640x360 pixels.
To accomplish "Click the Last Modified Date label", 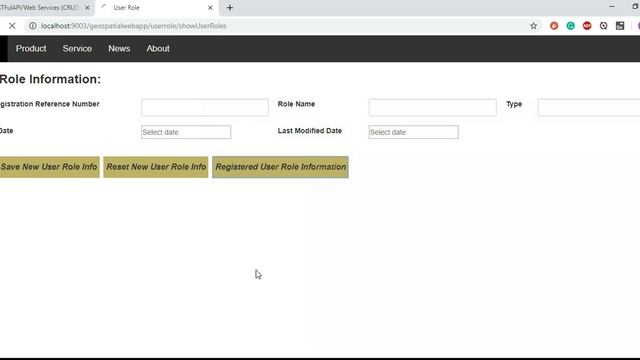I will pyautogui.click(x=310, y=131).
